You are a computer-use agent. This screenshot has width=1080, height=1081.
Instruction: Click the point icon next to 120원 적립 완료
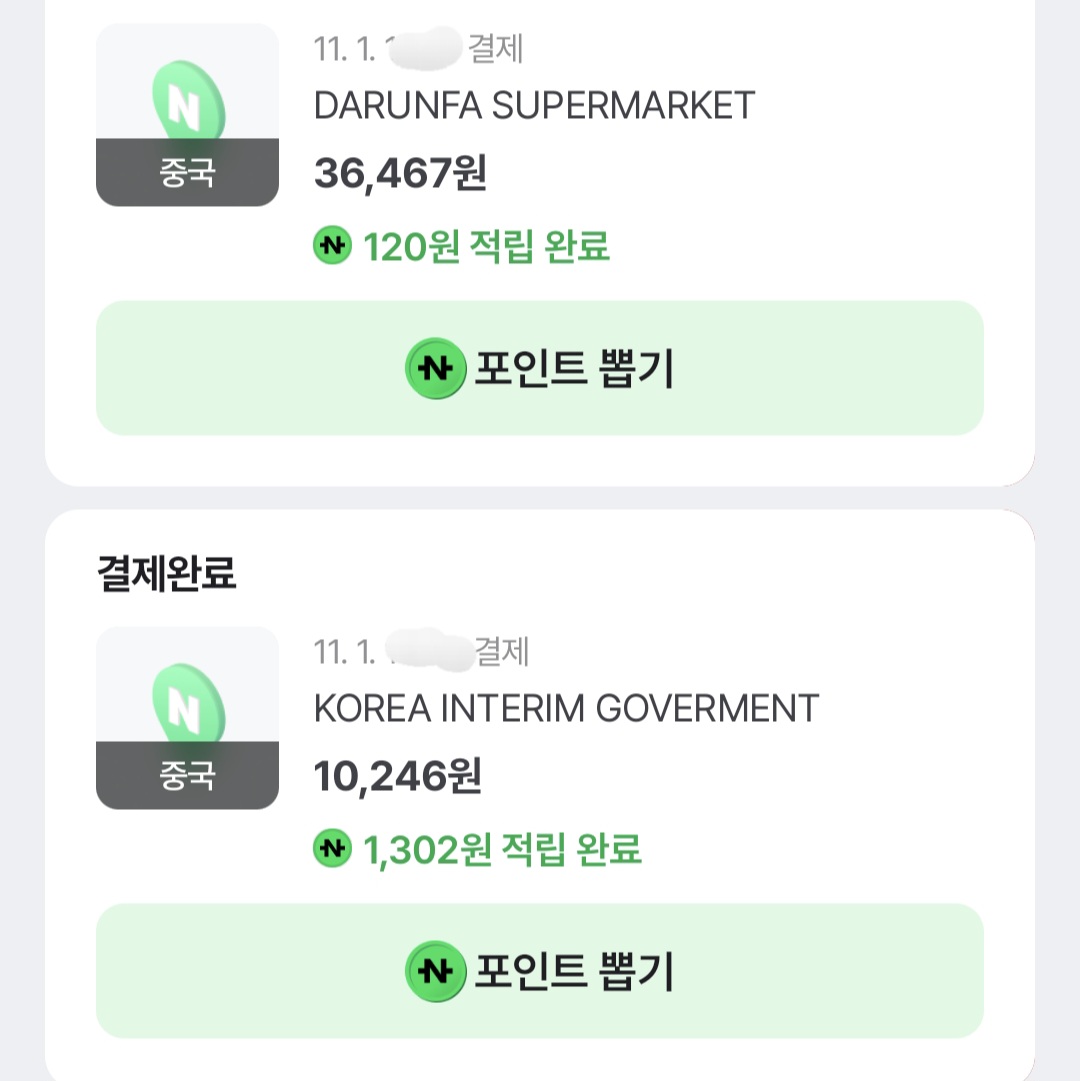point(332,245)
